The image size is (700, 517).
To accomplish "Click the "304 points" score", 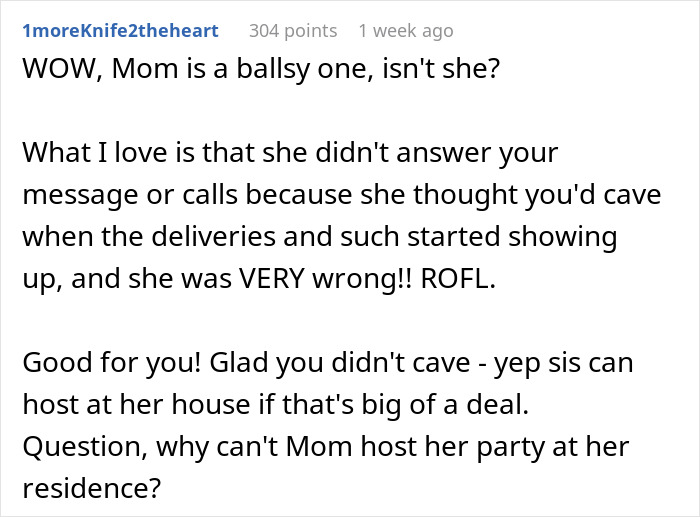I will 293,31.
